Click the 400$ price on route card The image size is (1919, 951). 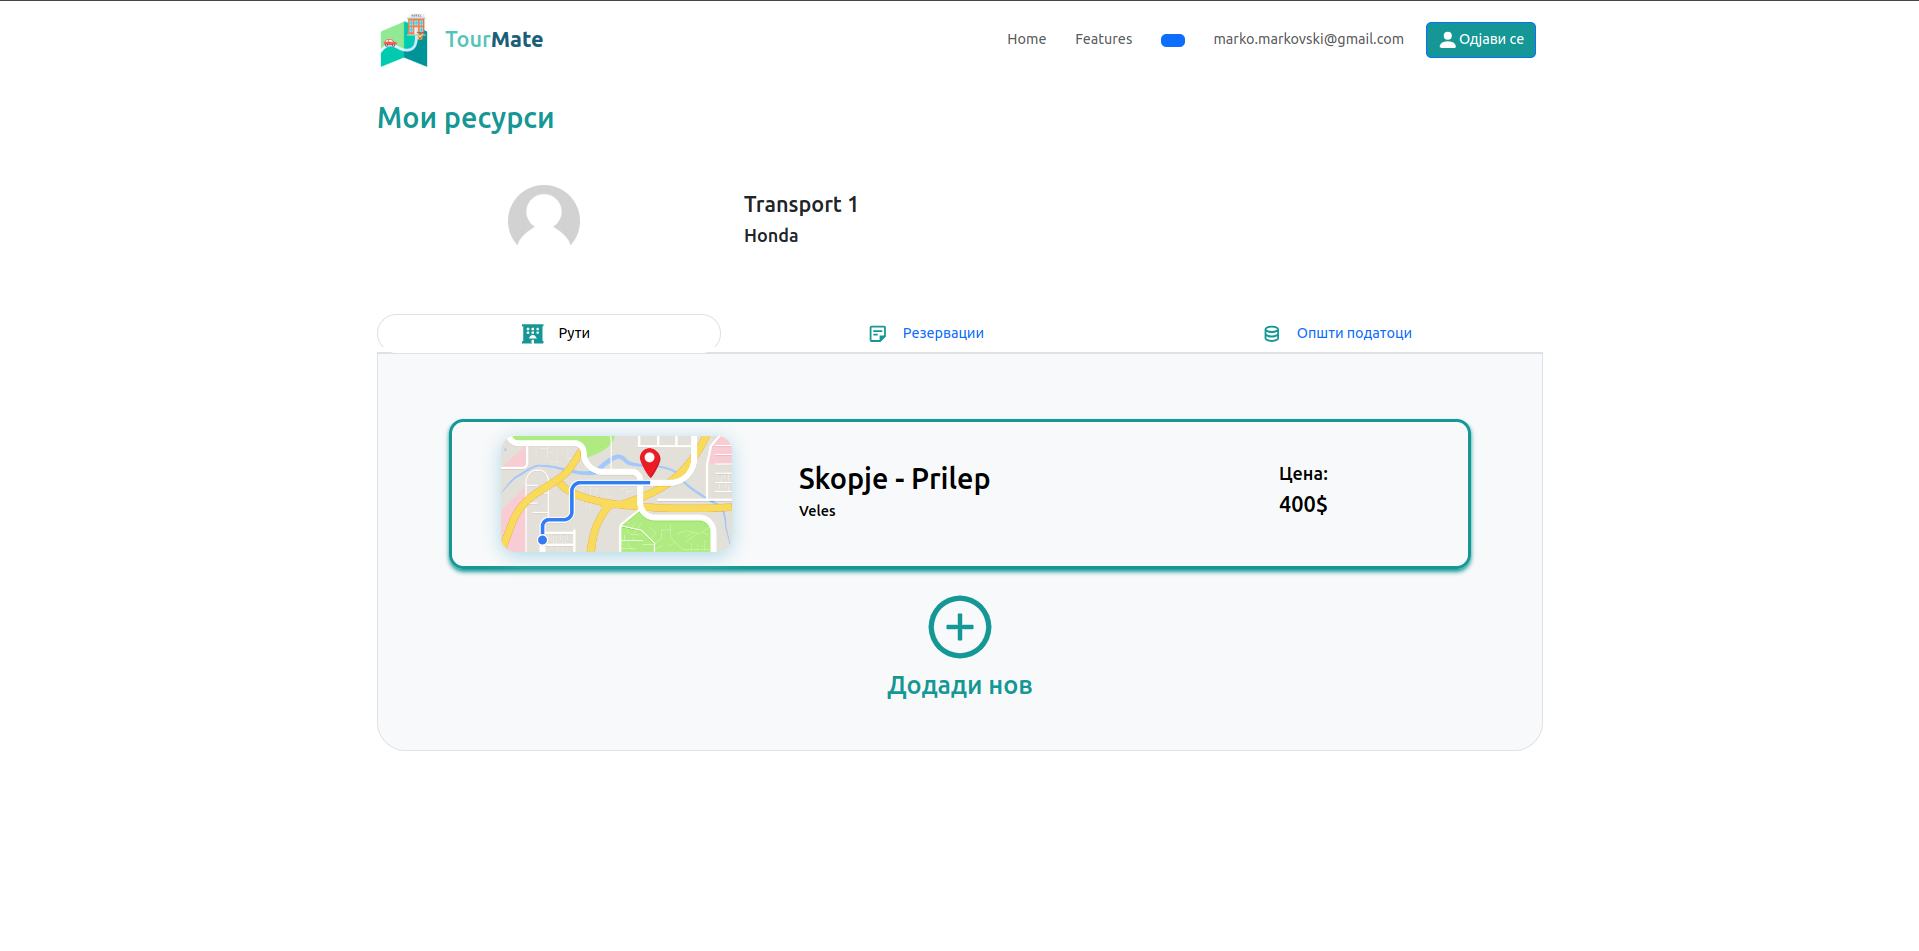coord(1303,505)
